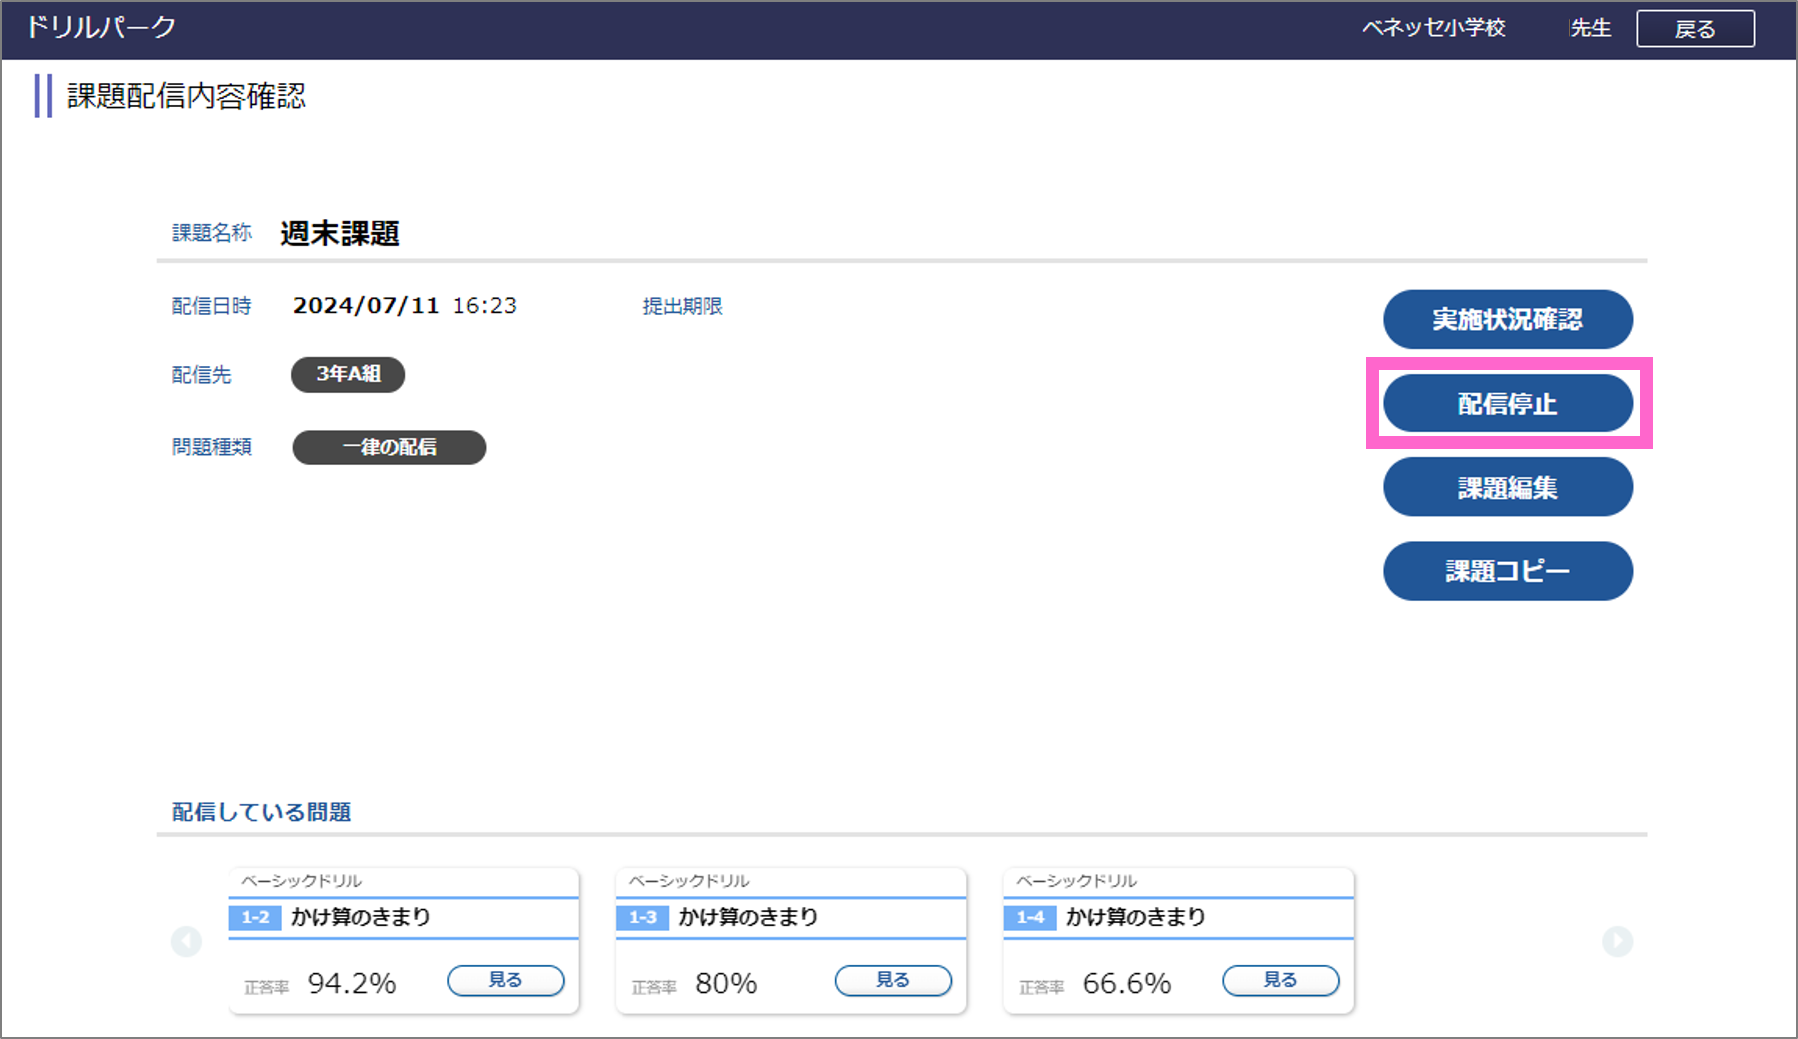Click the 週末課題 assignment name

tap(340, 233)
